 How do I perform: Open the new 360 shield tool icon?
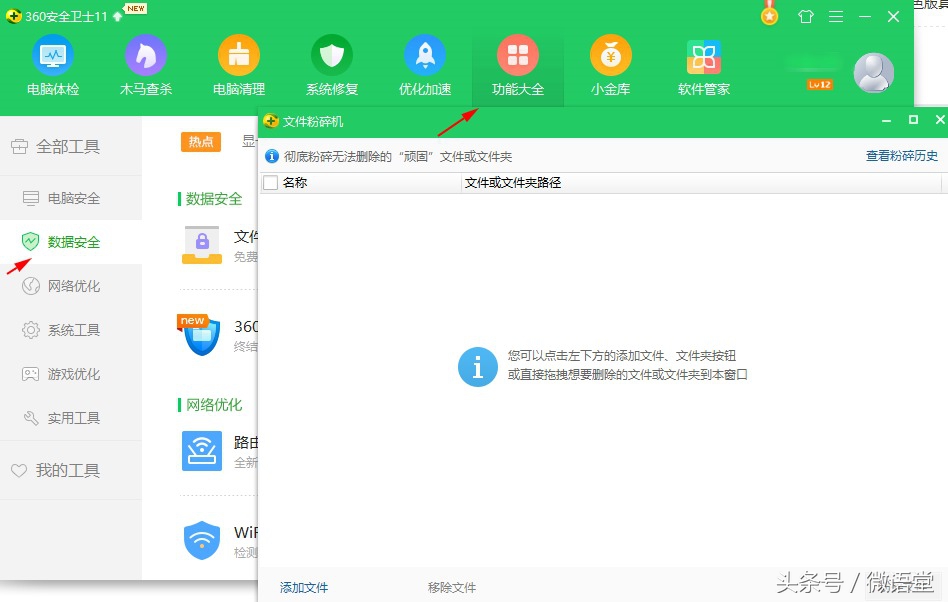pyautogui.click(x=201, y=335)
